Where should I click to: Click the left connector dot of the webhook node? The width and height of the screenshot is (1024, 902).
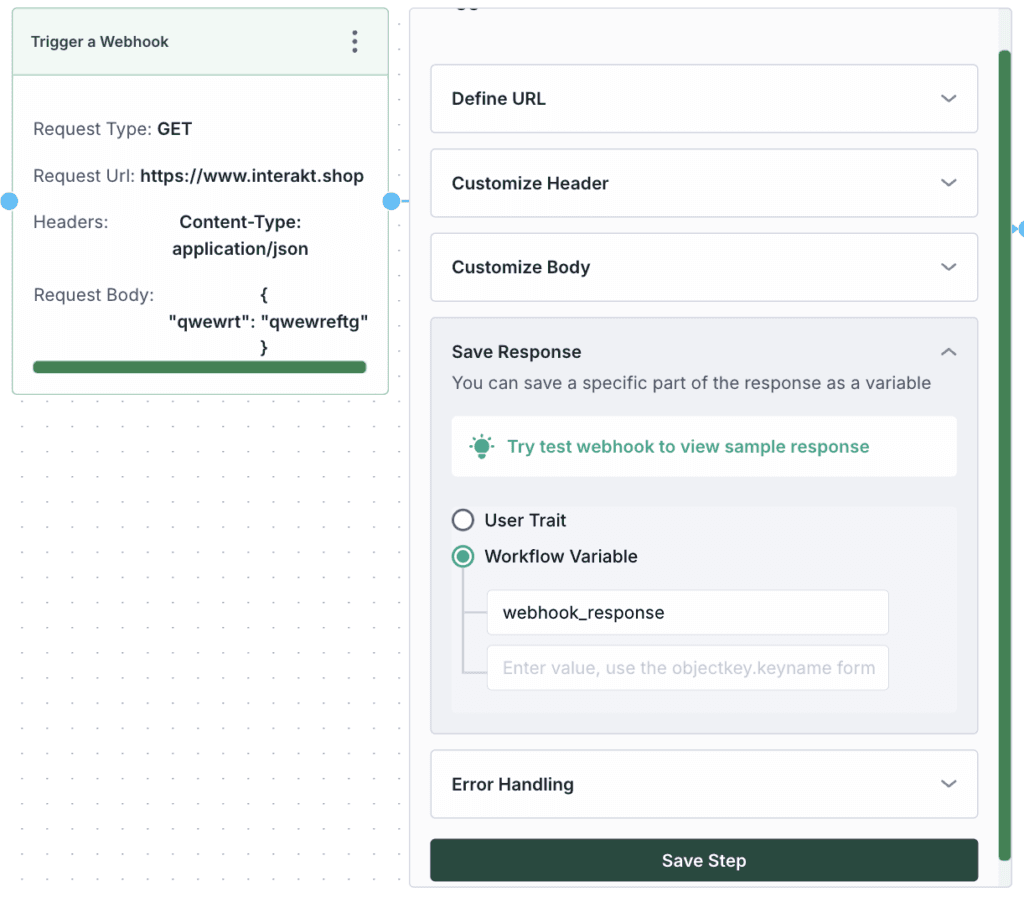pos(9,201)
